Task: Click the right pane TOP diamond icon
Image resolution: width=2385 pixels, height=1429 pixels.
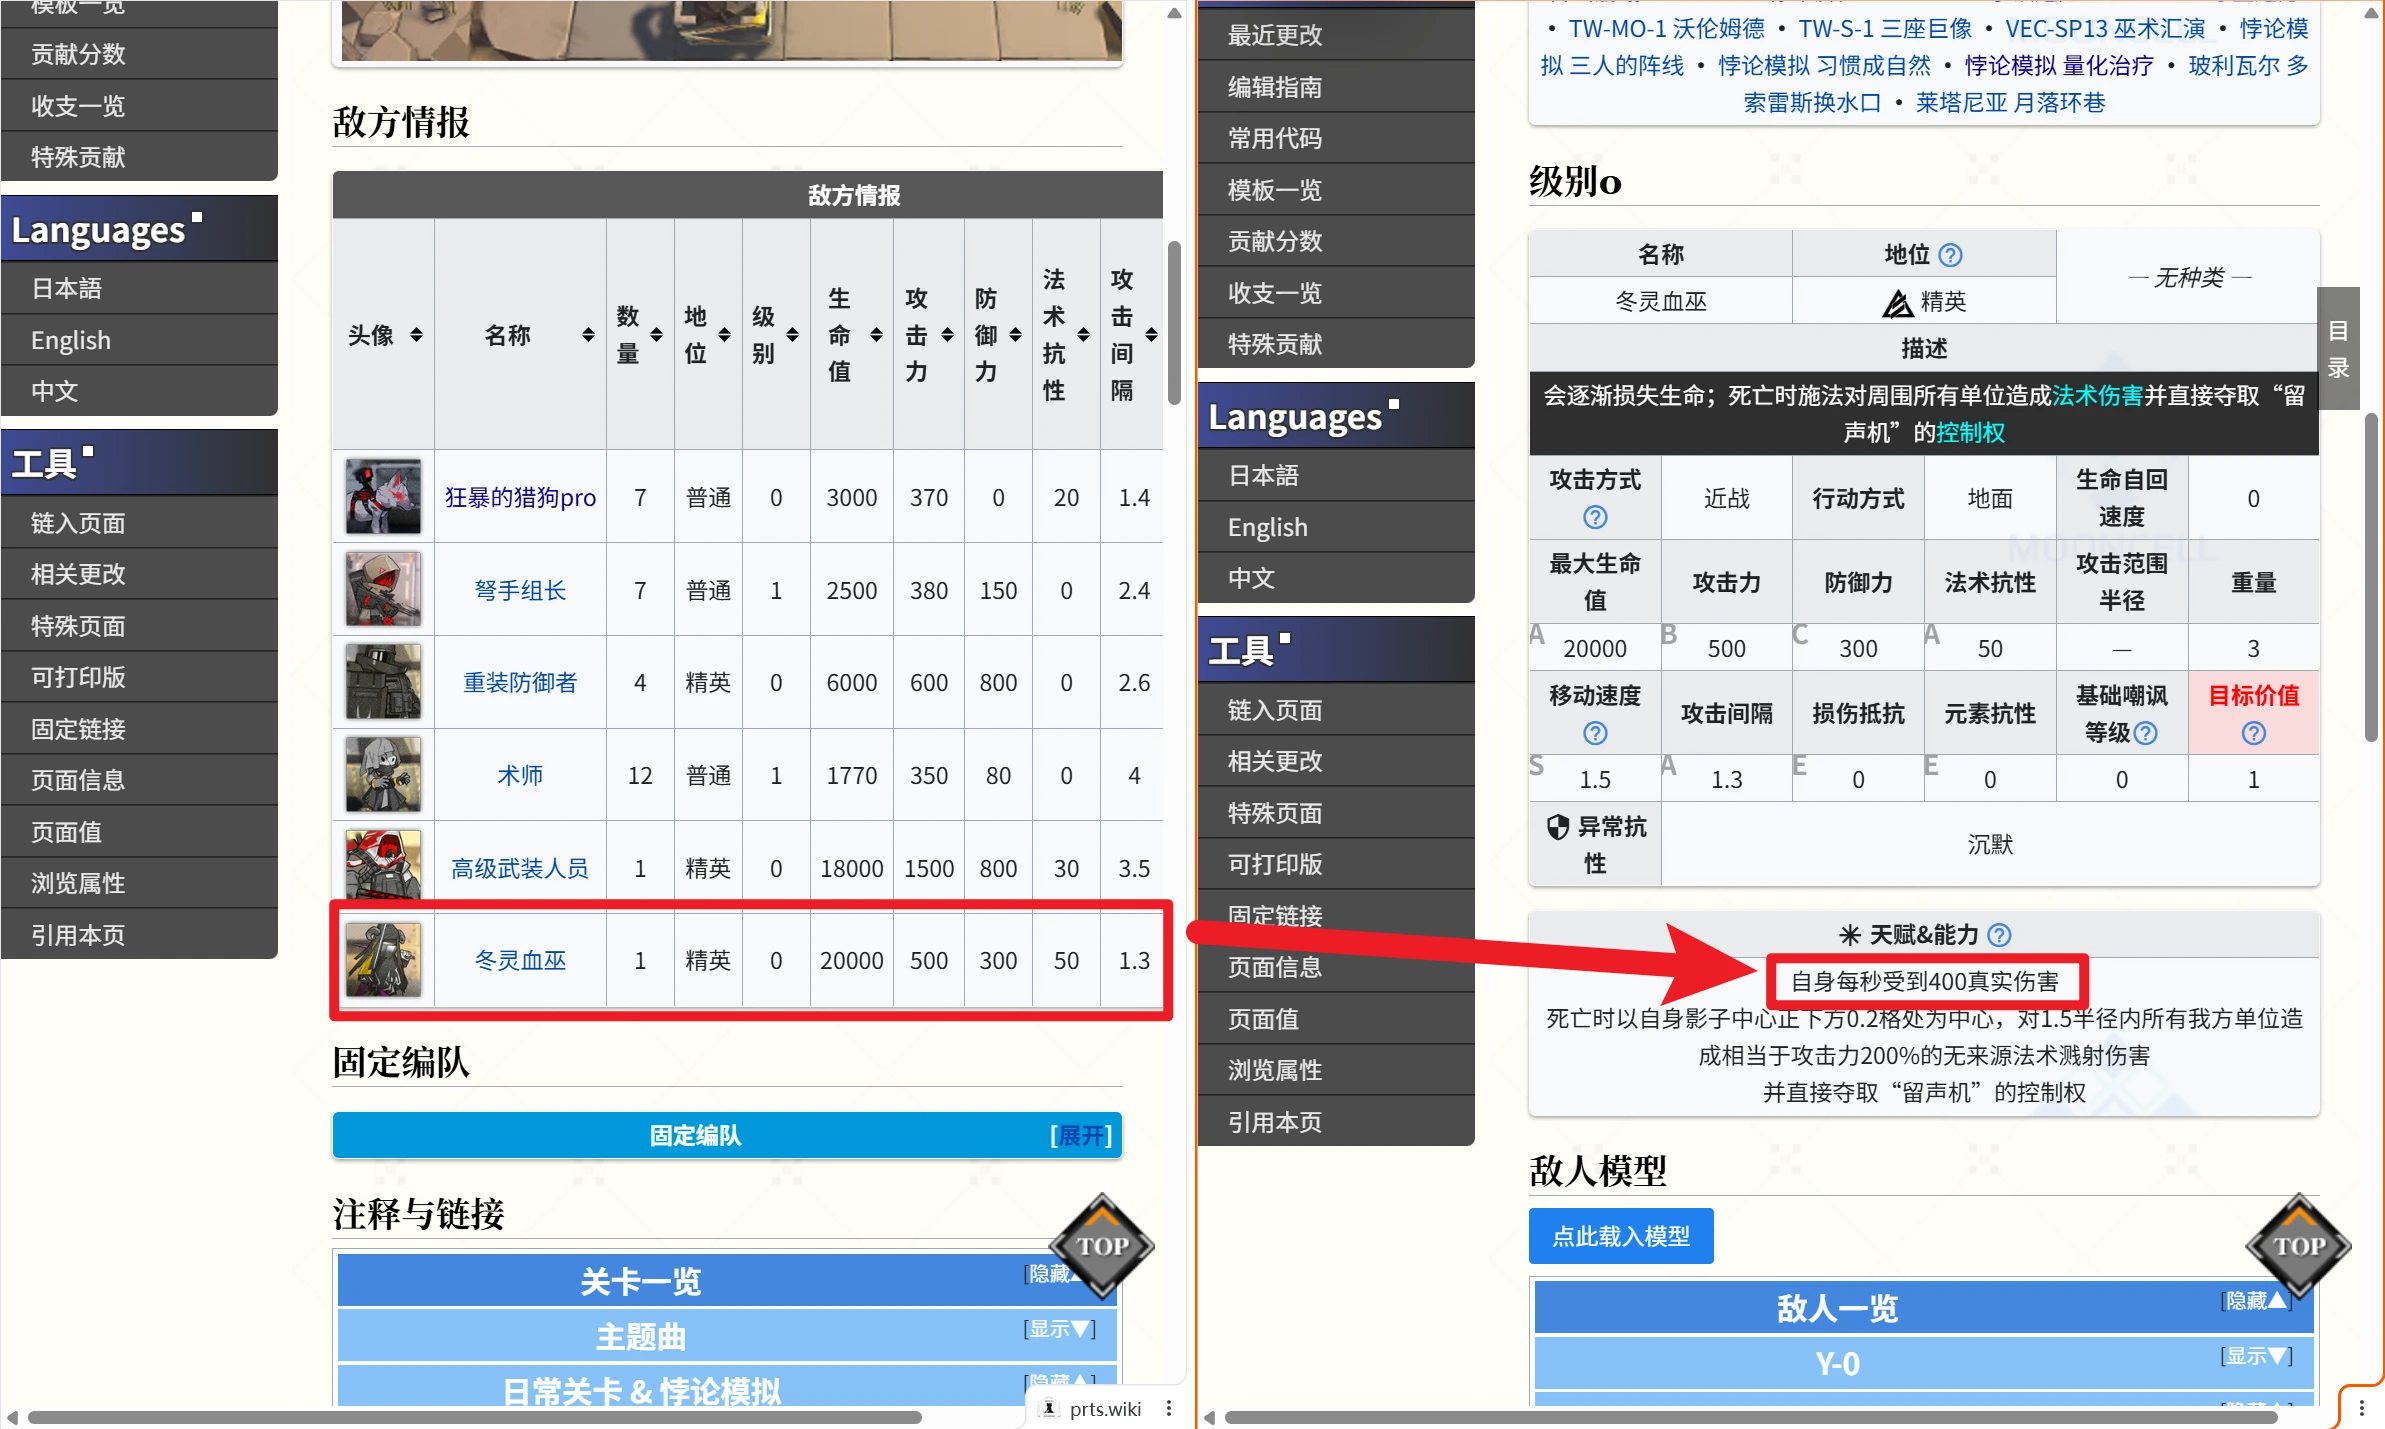Action: click(2298, 1246)
